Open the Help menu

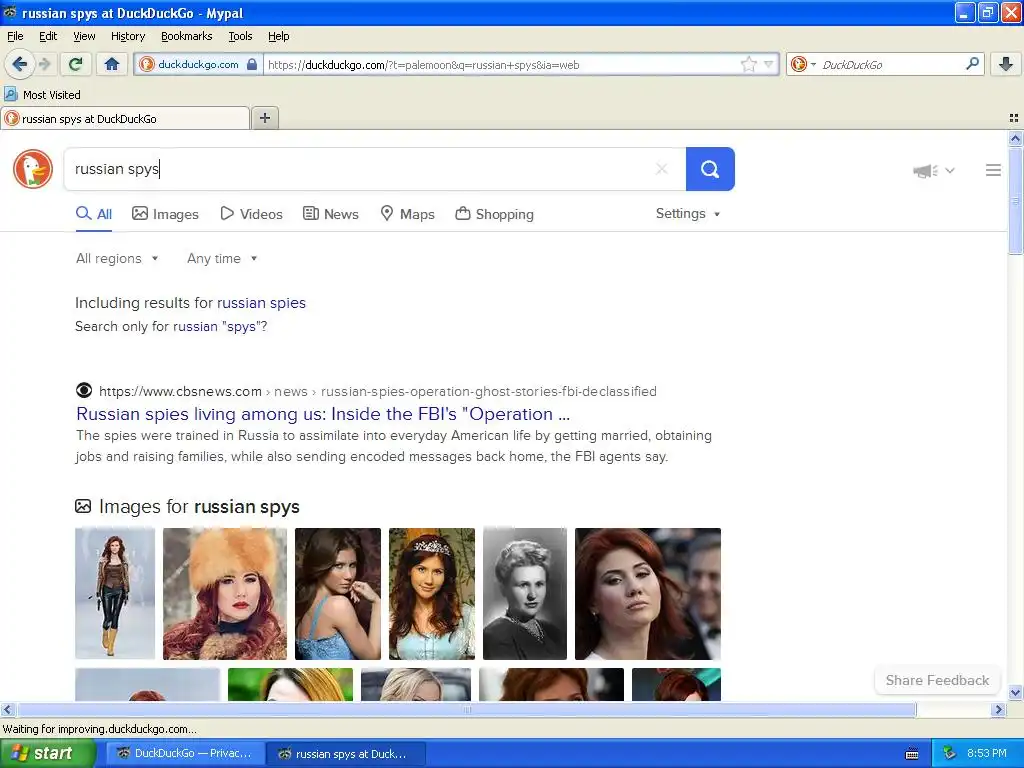[x=279, y=36]
